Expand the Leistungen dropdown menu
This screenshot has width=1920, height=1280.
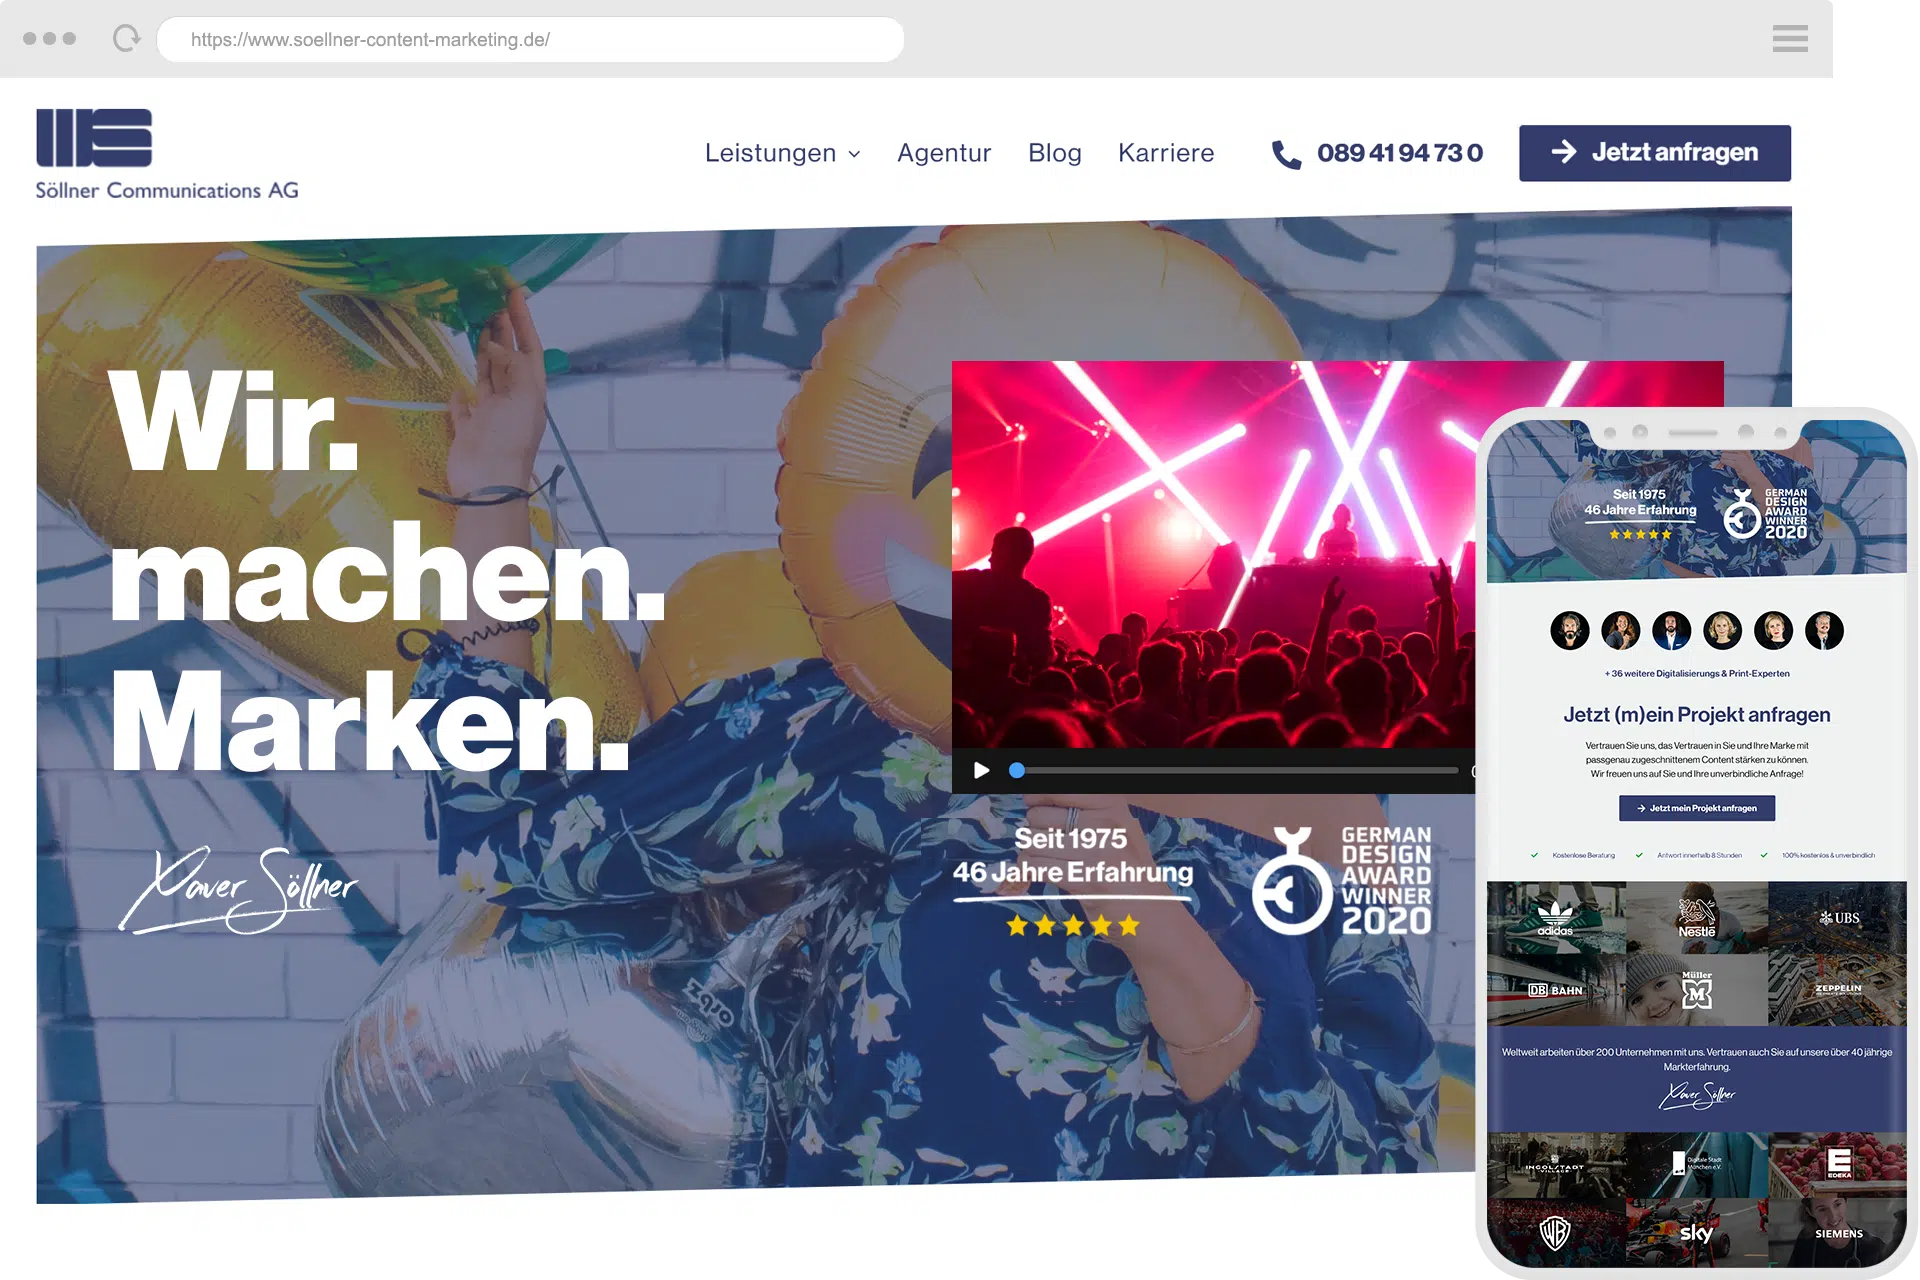tap(770, 153)
